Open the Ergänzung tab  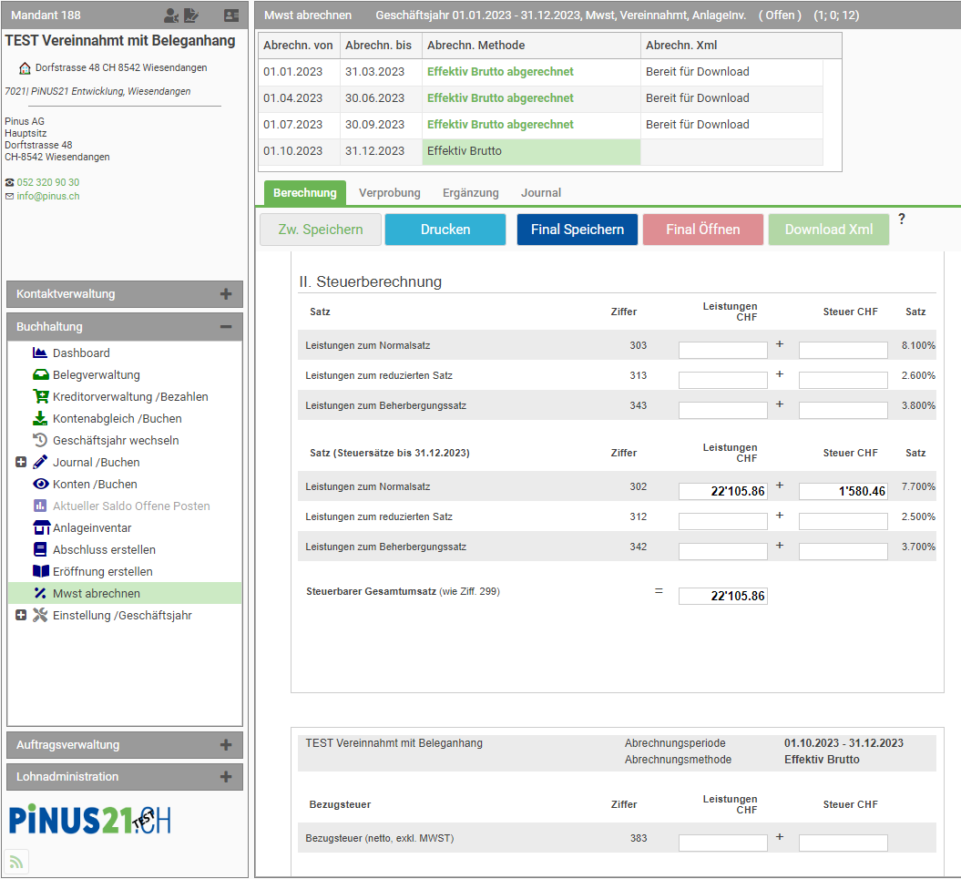[471, 192]
